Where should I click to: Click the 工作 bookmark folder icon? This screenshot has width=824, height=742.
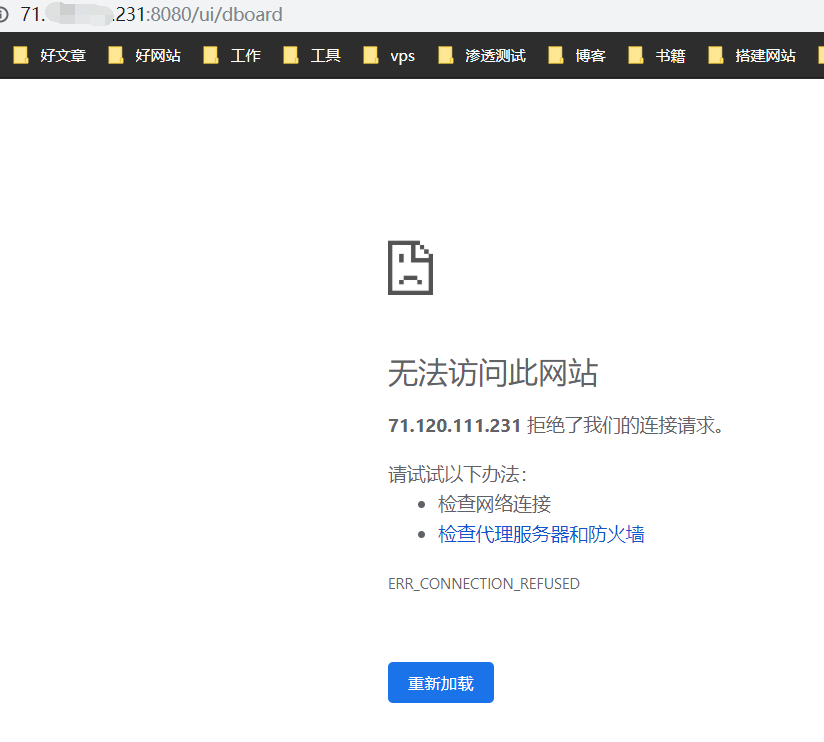click(x=211, y=56)
